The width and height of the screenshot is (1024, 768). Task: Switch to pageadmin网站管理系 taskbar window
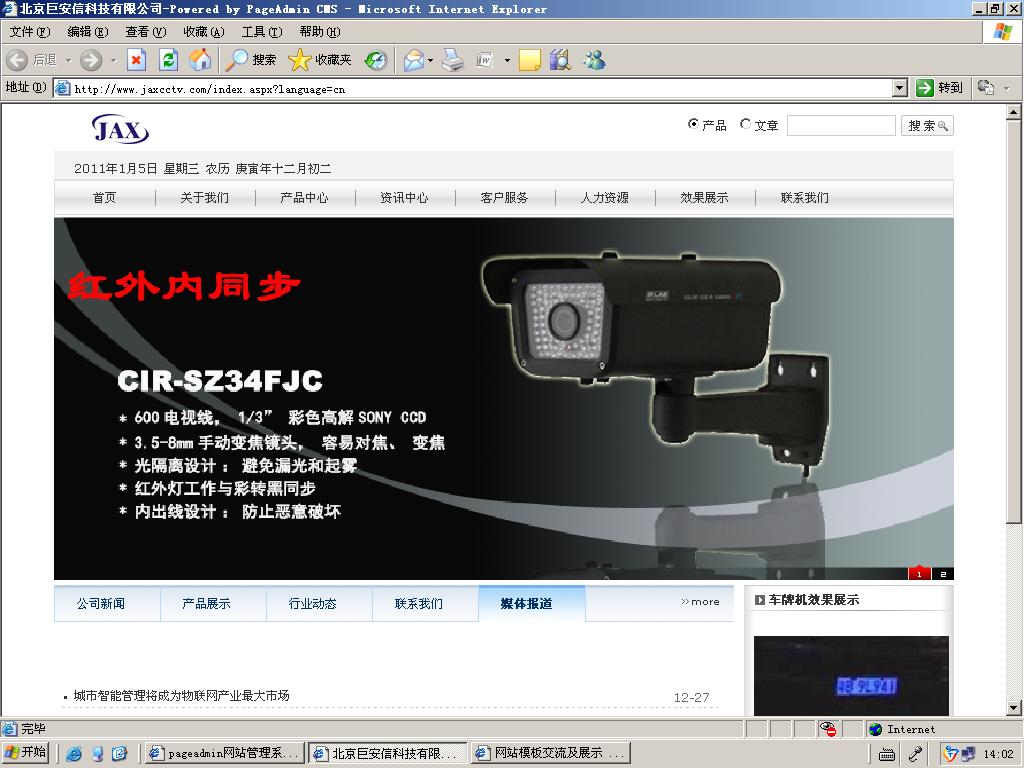coord(224,754)
